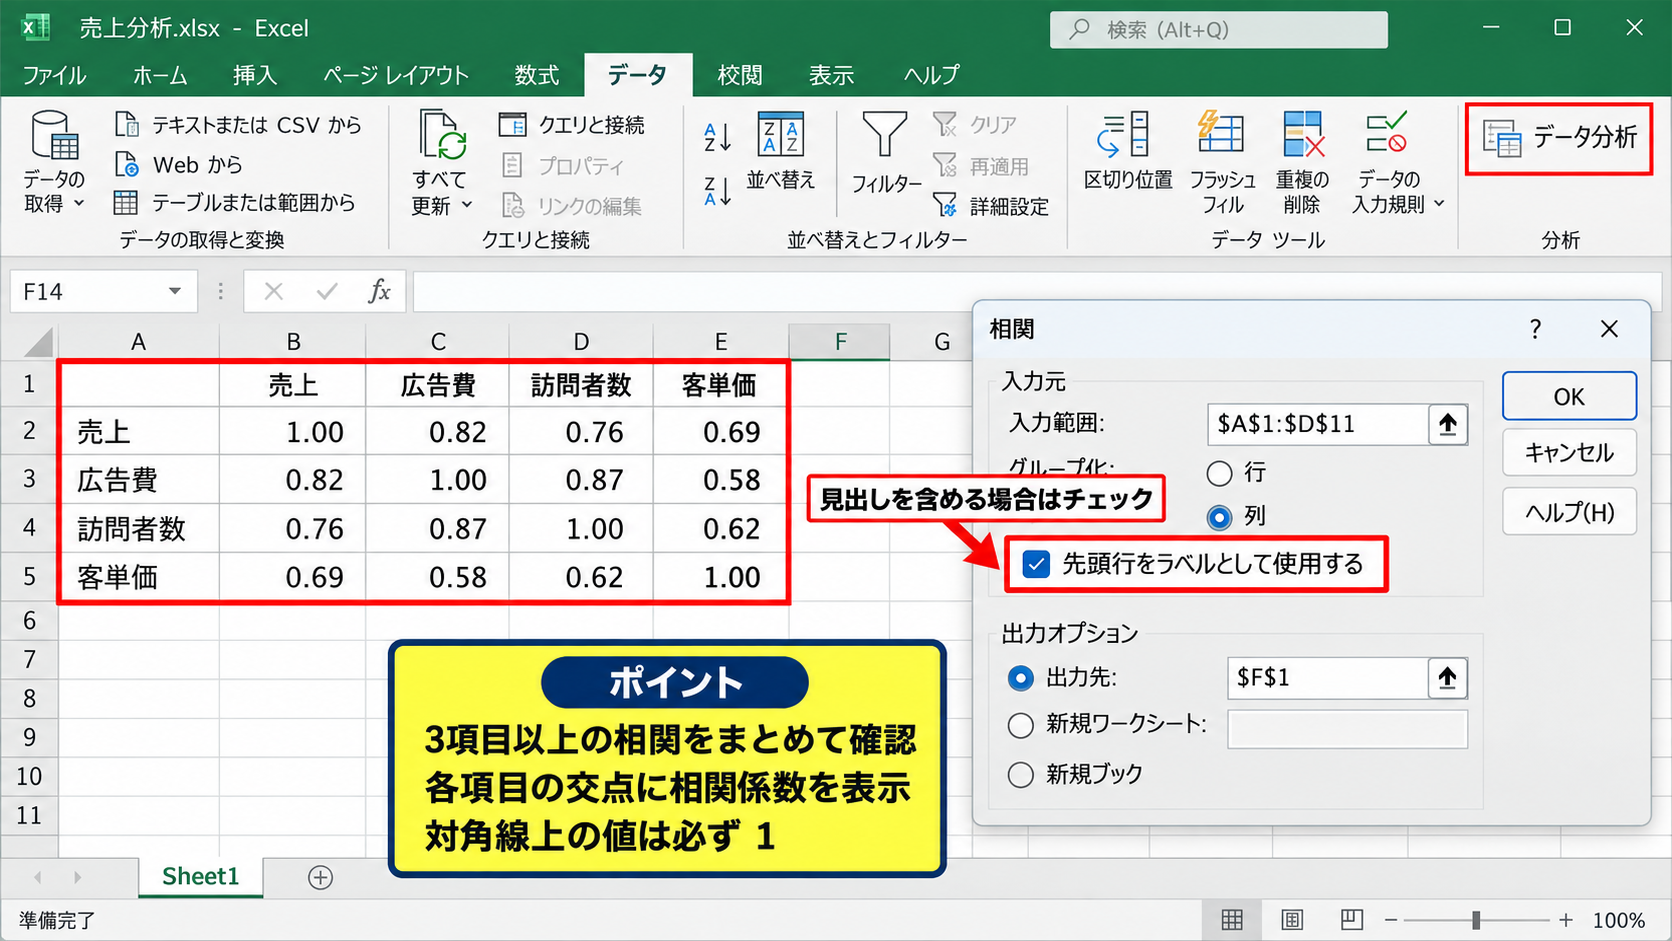
Task: Run フラッシュ フィル
Action: [x=1222, y=162]
